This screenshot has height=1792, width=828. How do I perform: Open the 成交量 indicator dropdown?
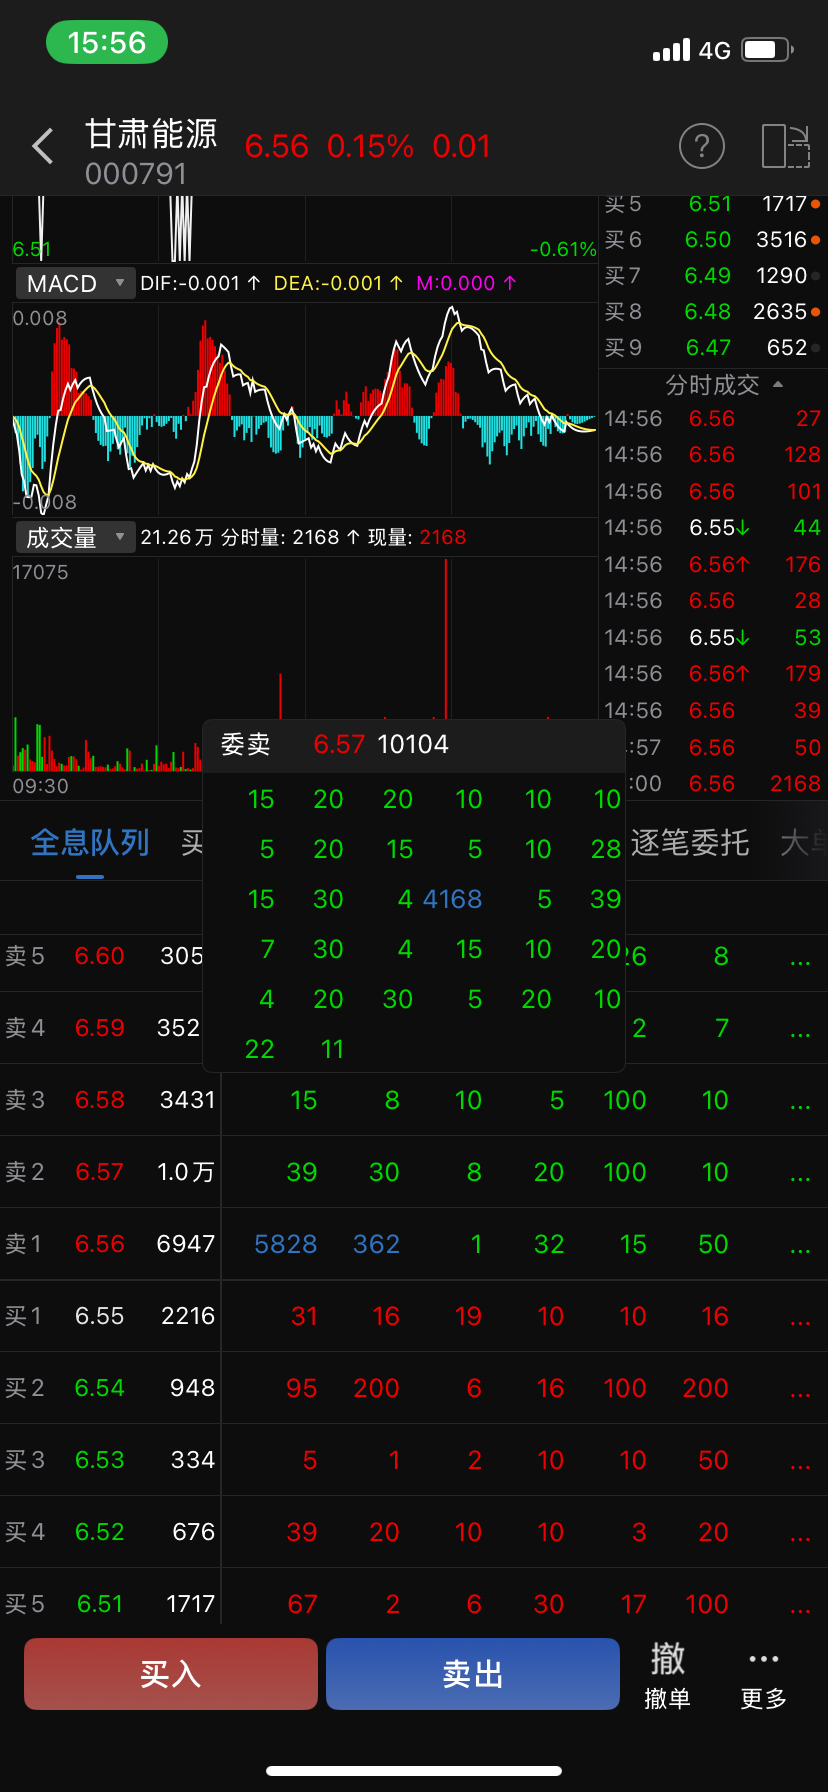(75, 538)
